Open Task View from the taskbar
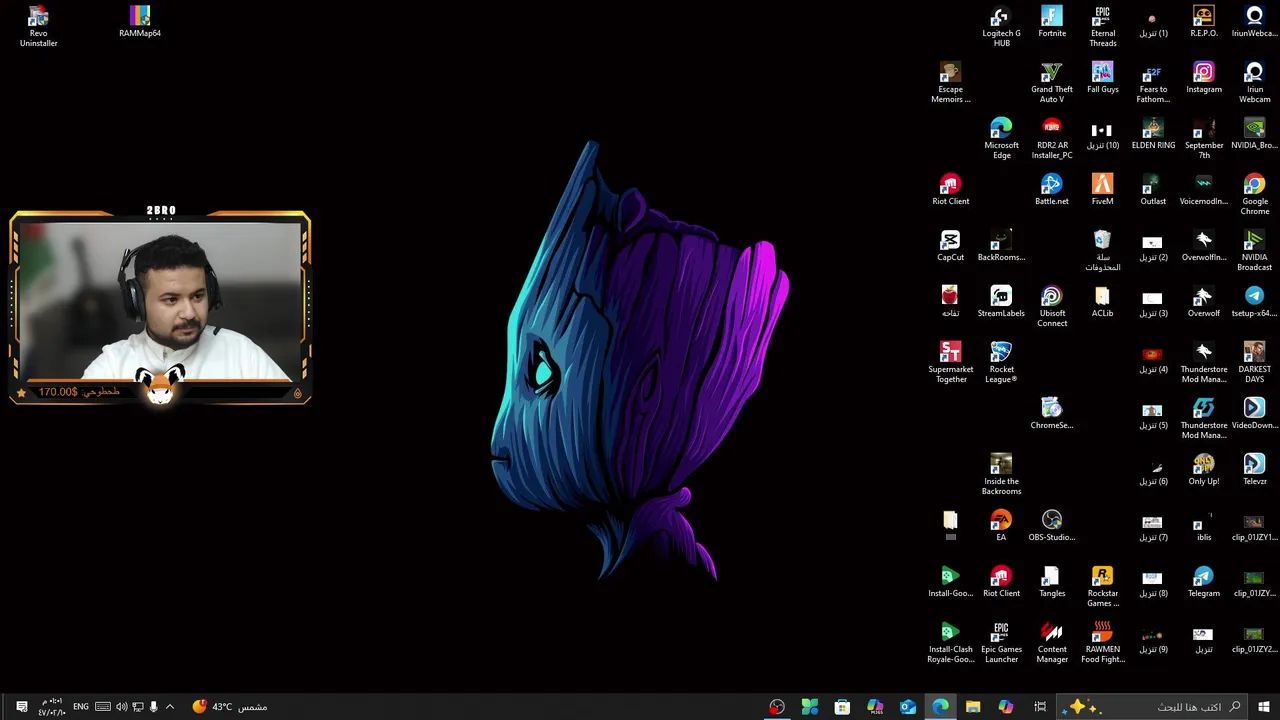 (1040, 707)
